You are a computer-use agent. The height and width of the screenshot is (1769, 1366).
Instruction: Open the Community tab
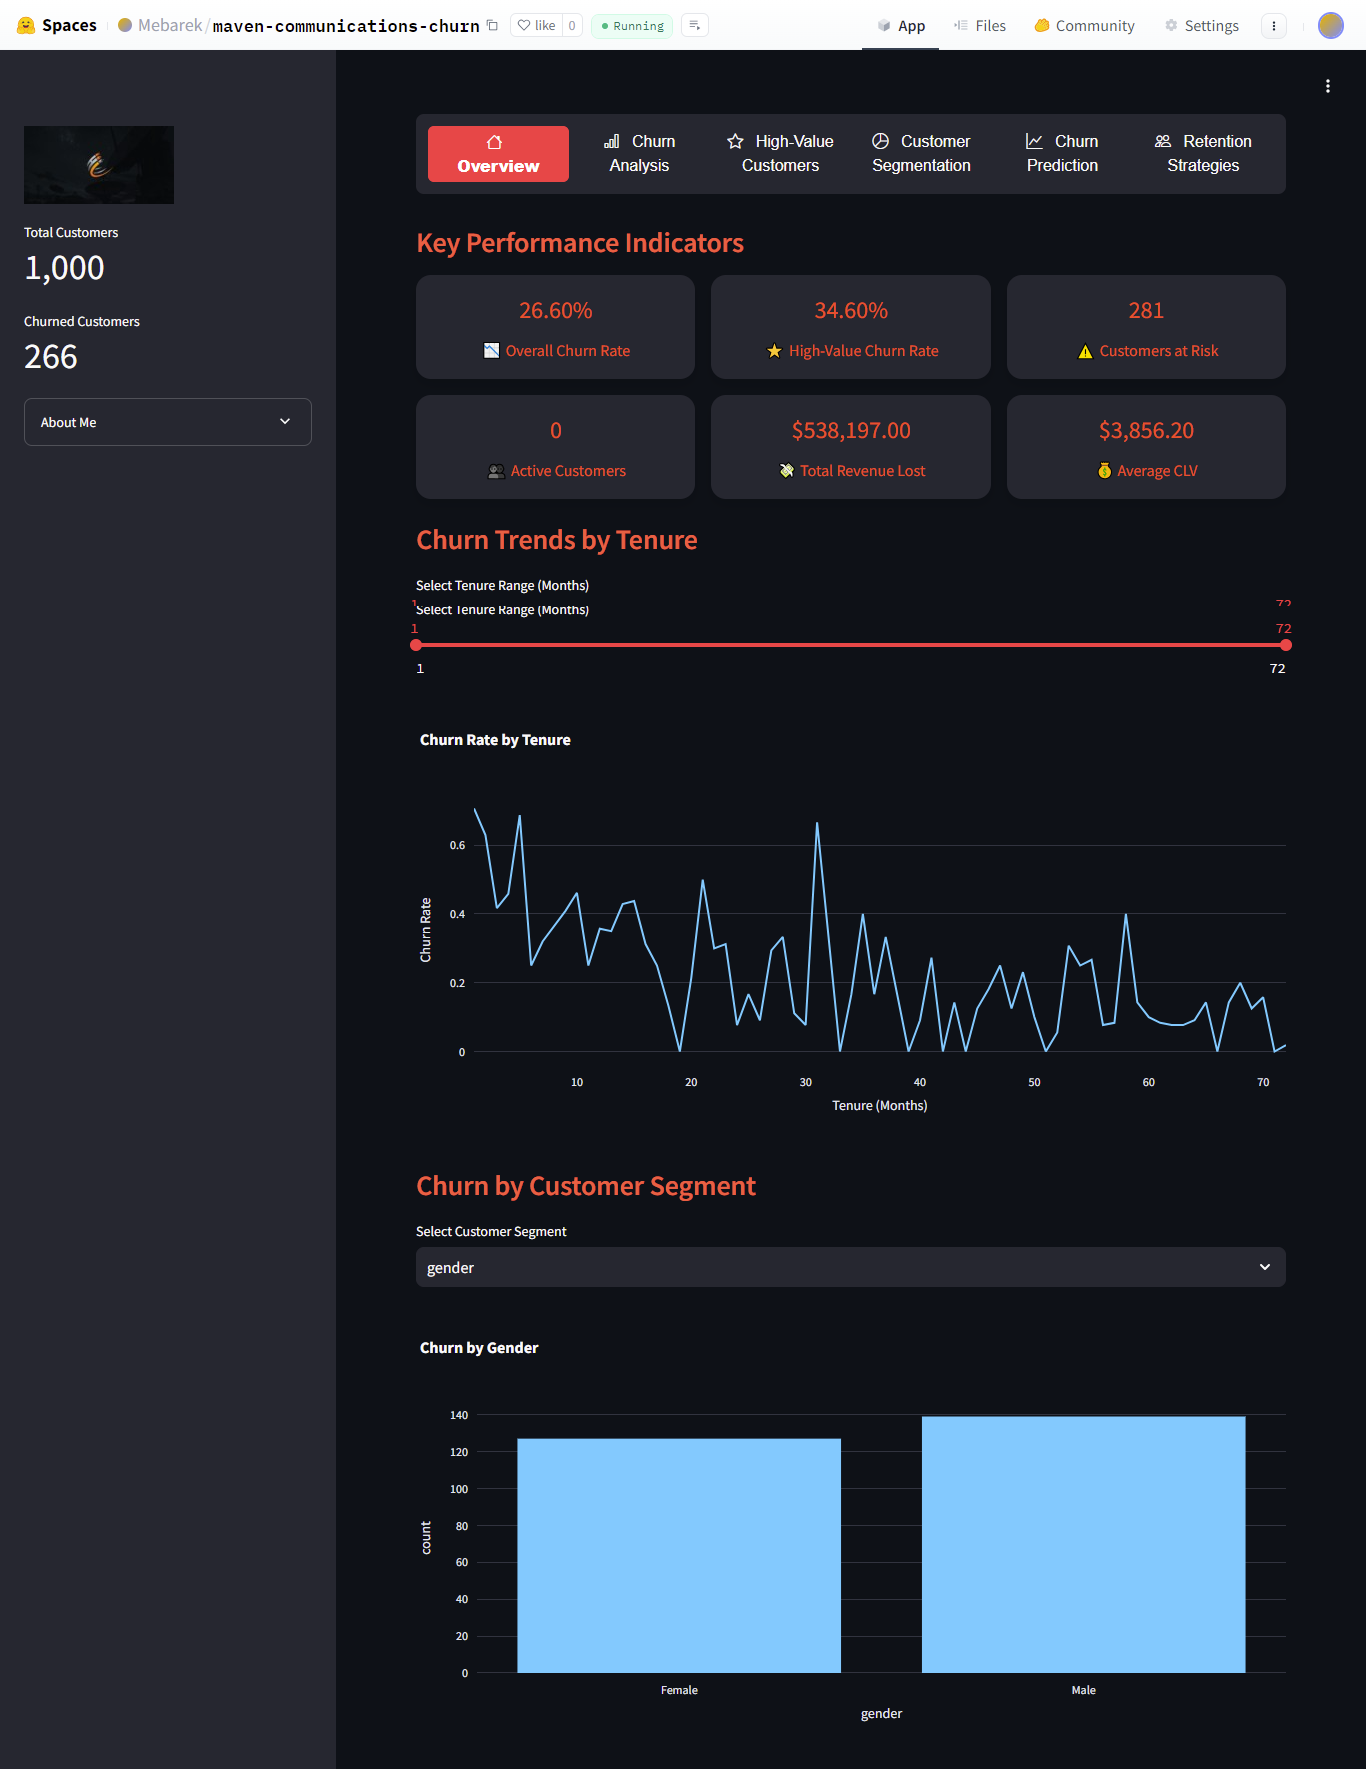coord(1084,25)
